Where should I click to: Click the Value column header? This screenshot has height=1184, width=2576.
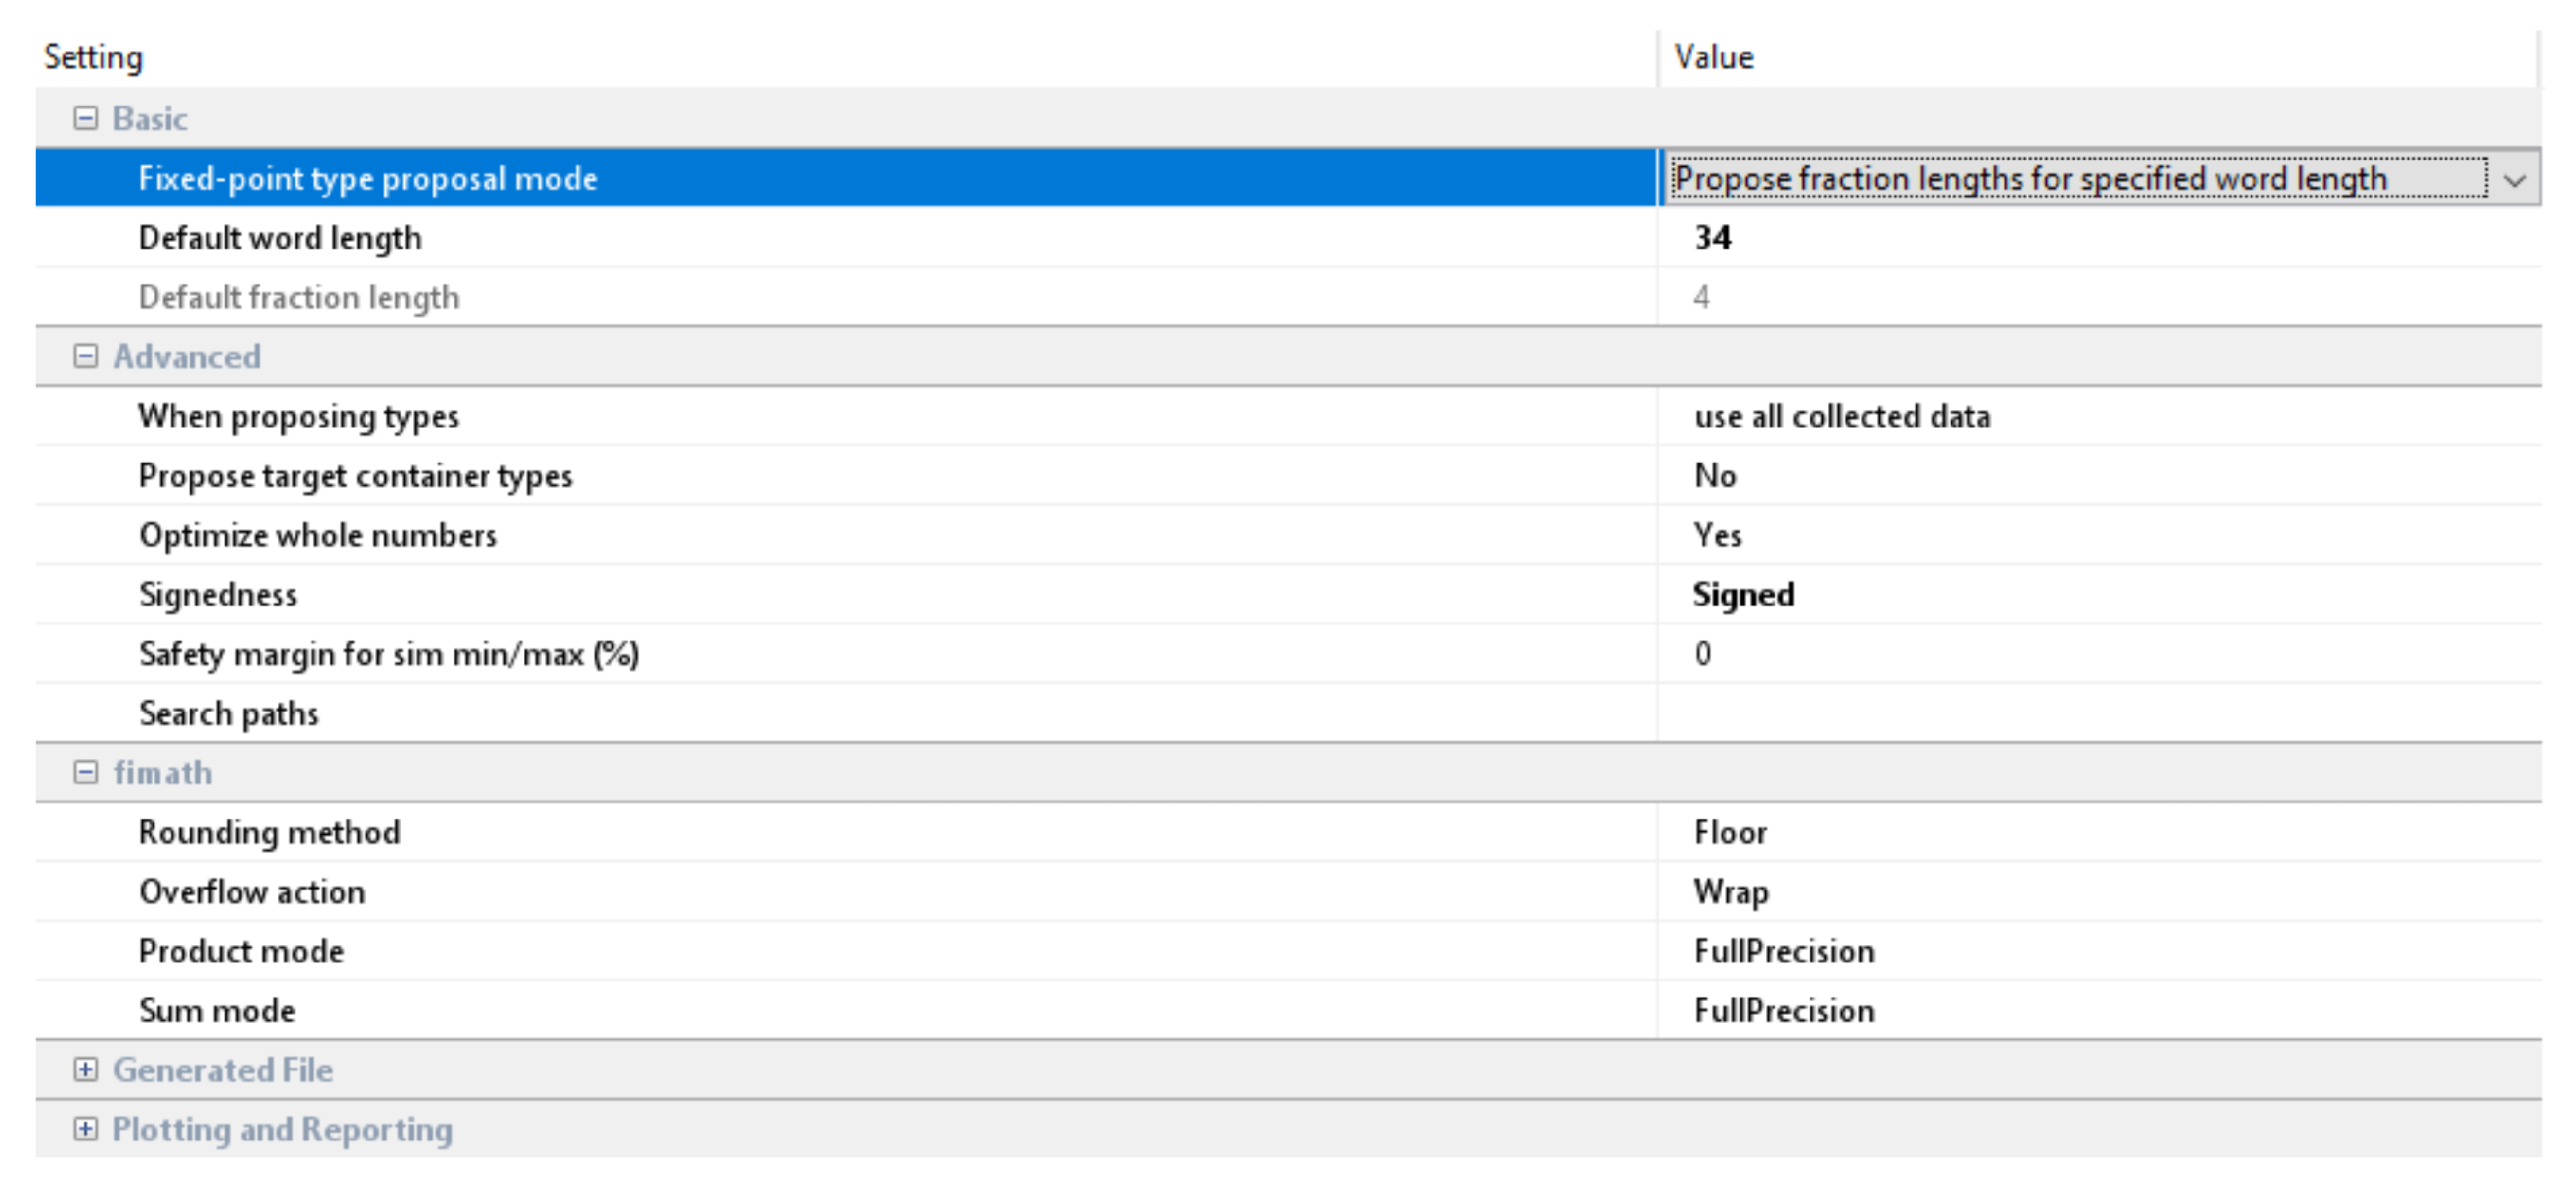[1714, 57]
